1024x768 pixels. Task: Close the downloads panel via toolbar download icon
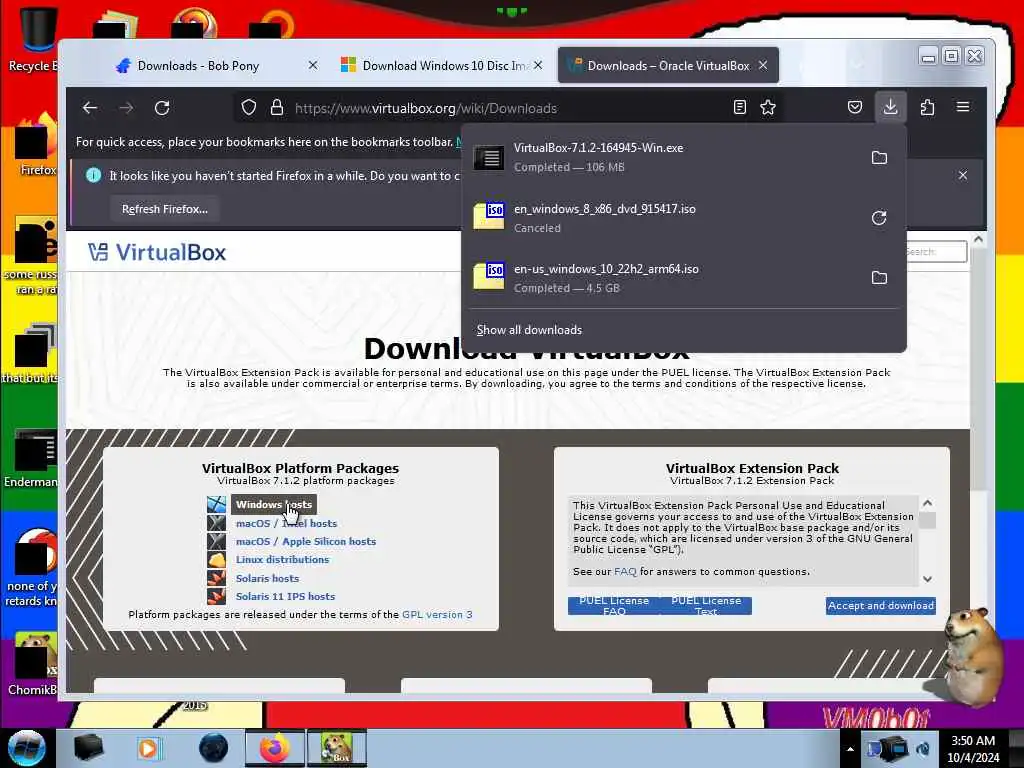890,107
